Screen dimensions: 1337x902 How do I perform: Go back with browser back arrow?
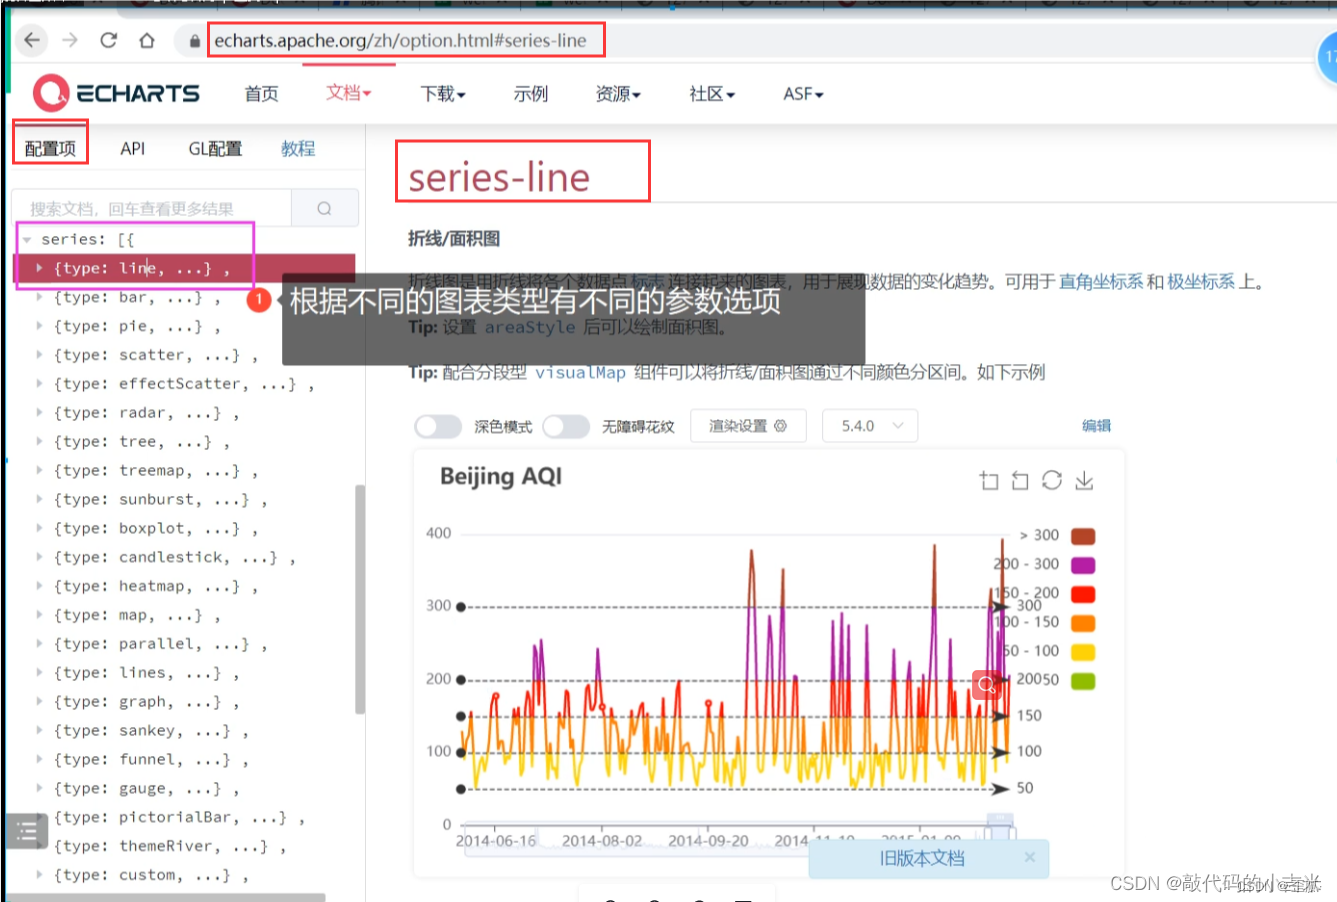point(32,40)
